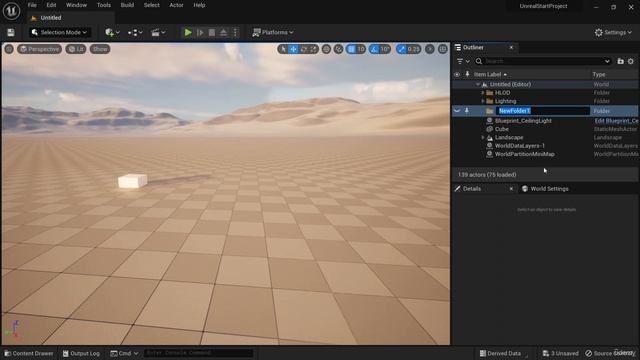This screenshot has width=640, height=360.
Task: Toggle the surface snapping icon
Action: (338, 49)
